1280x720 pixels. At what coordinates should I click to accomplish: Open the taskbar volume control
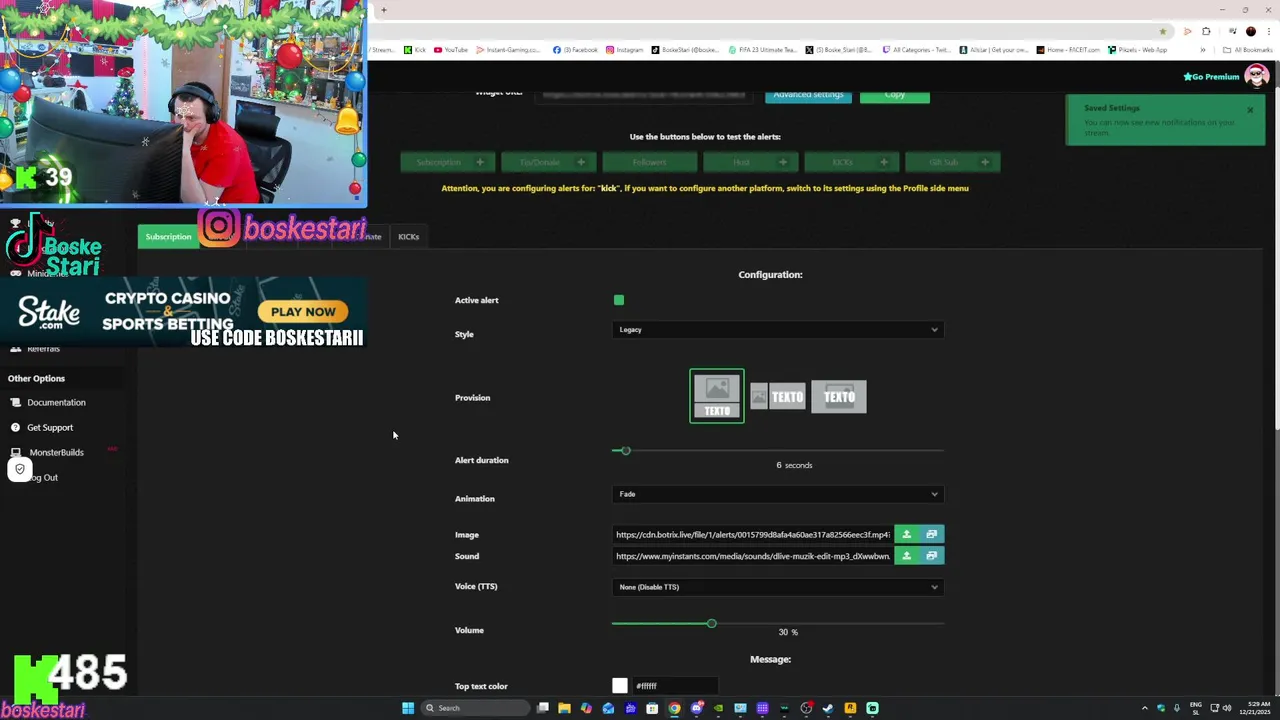1227,708
